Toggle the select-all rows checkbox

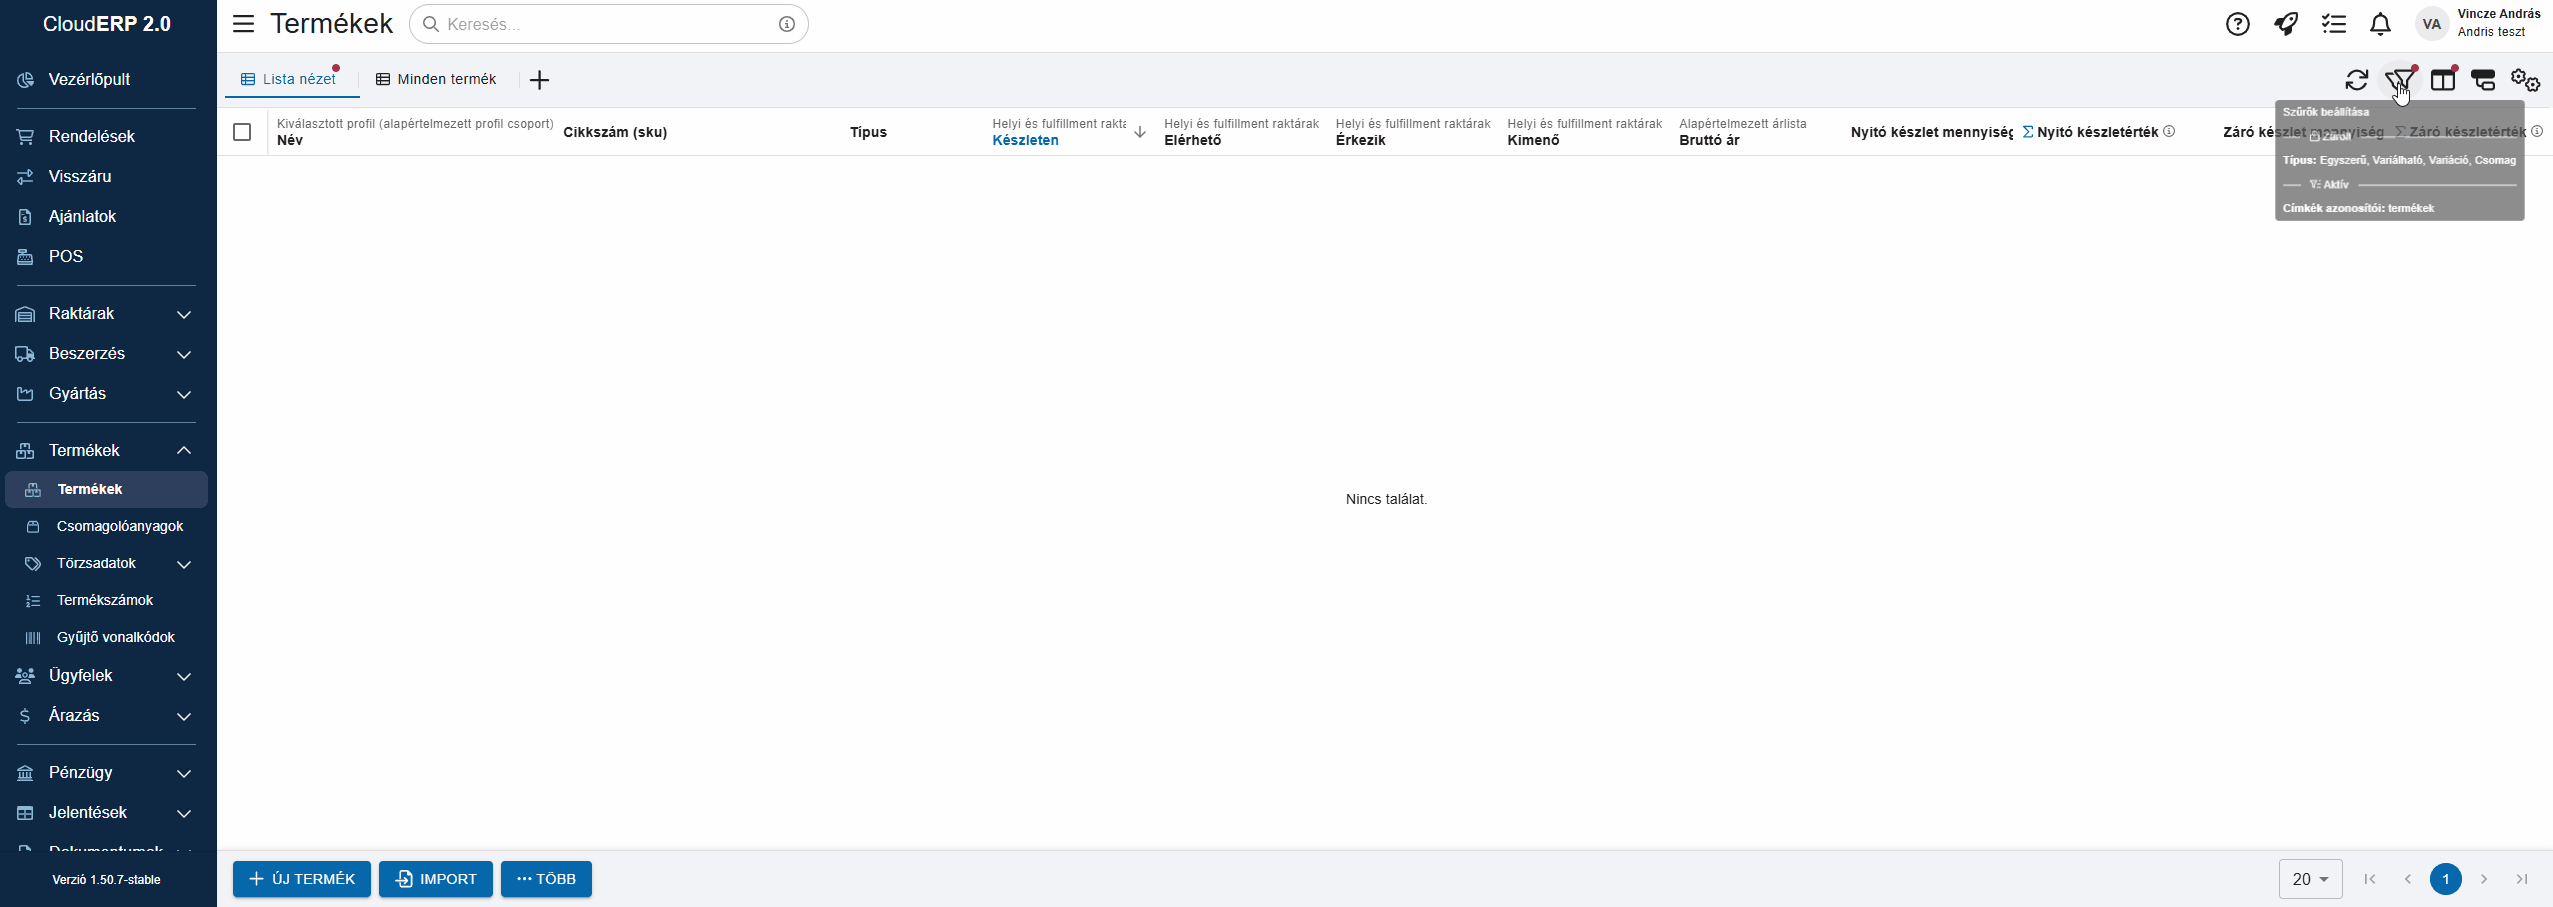point(242,132)
